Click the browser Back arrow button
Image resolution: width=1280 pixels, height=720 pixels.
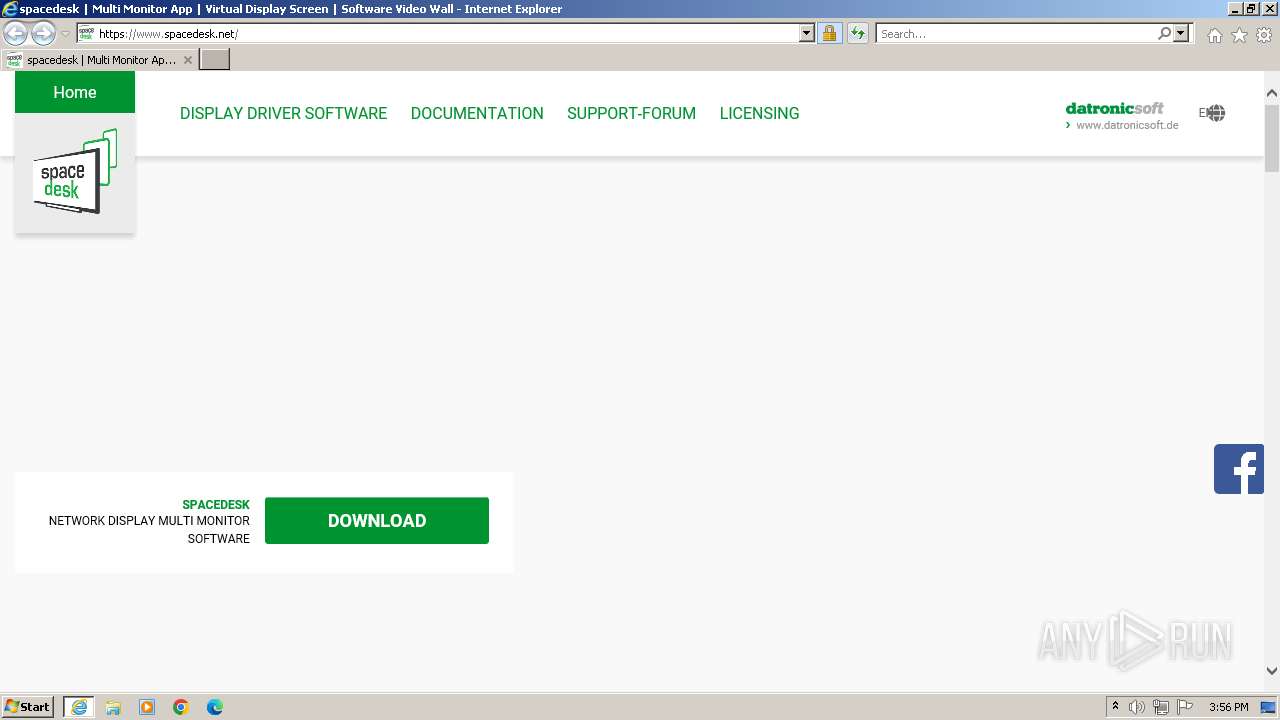click(x=15, y=34)
